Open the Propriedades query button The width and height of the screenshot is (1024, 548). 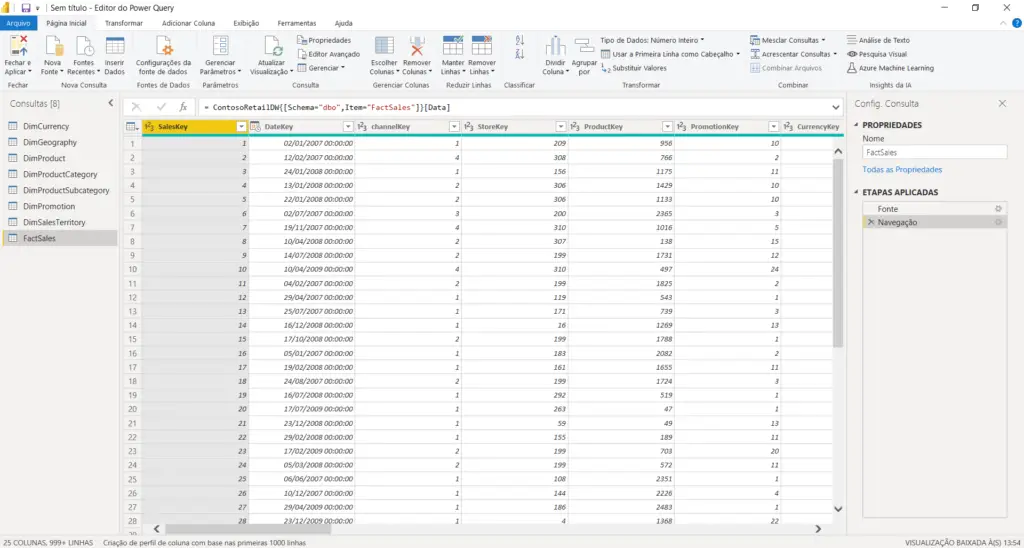click(324, 40)
